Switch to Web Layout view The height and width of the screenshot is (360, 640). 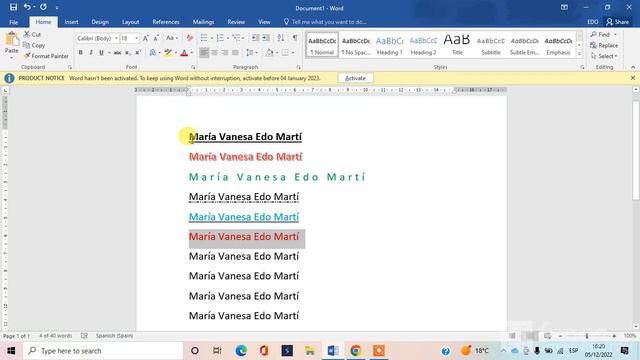point(547,336)
